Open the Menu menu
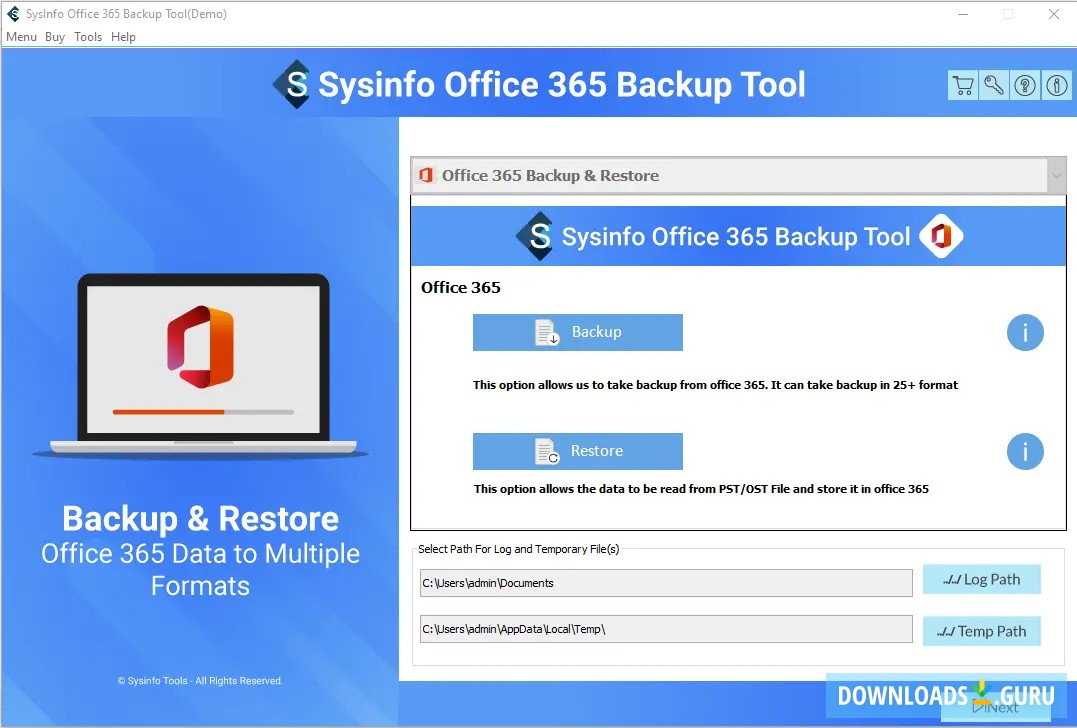 click(21, 36)
